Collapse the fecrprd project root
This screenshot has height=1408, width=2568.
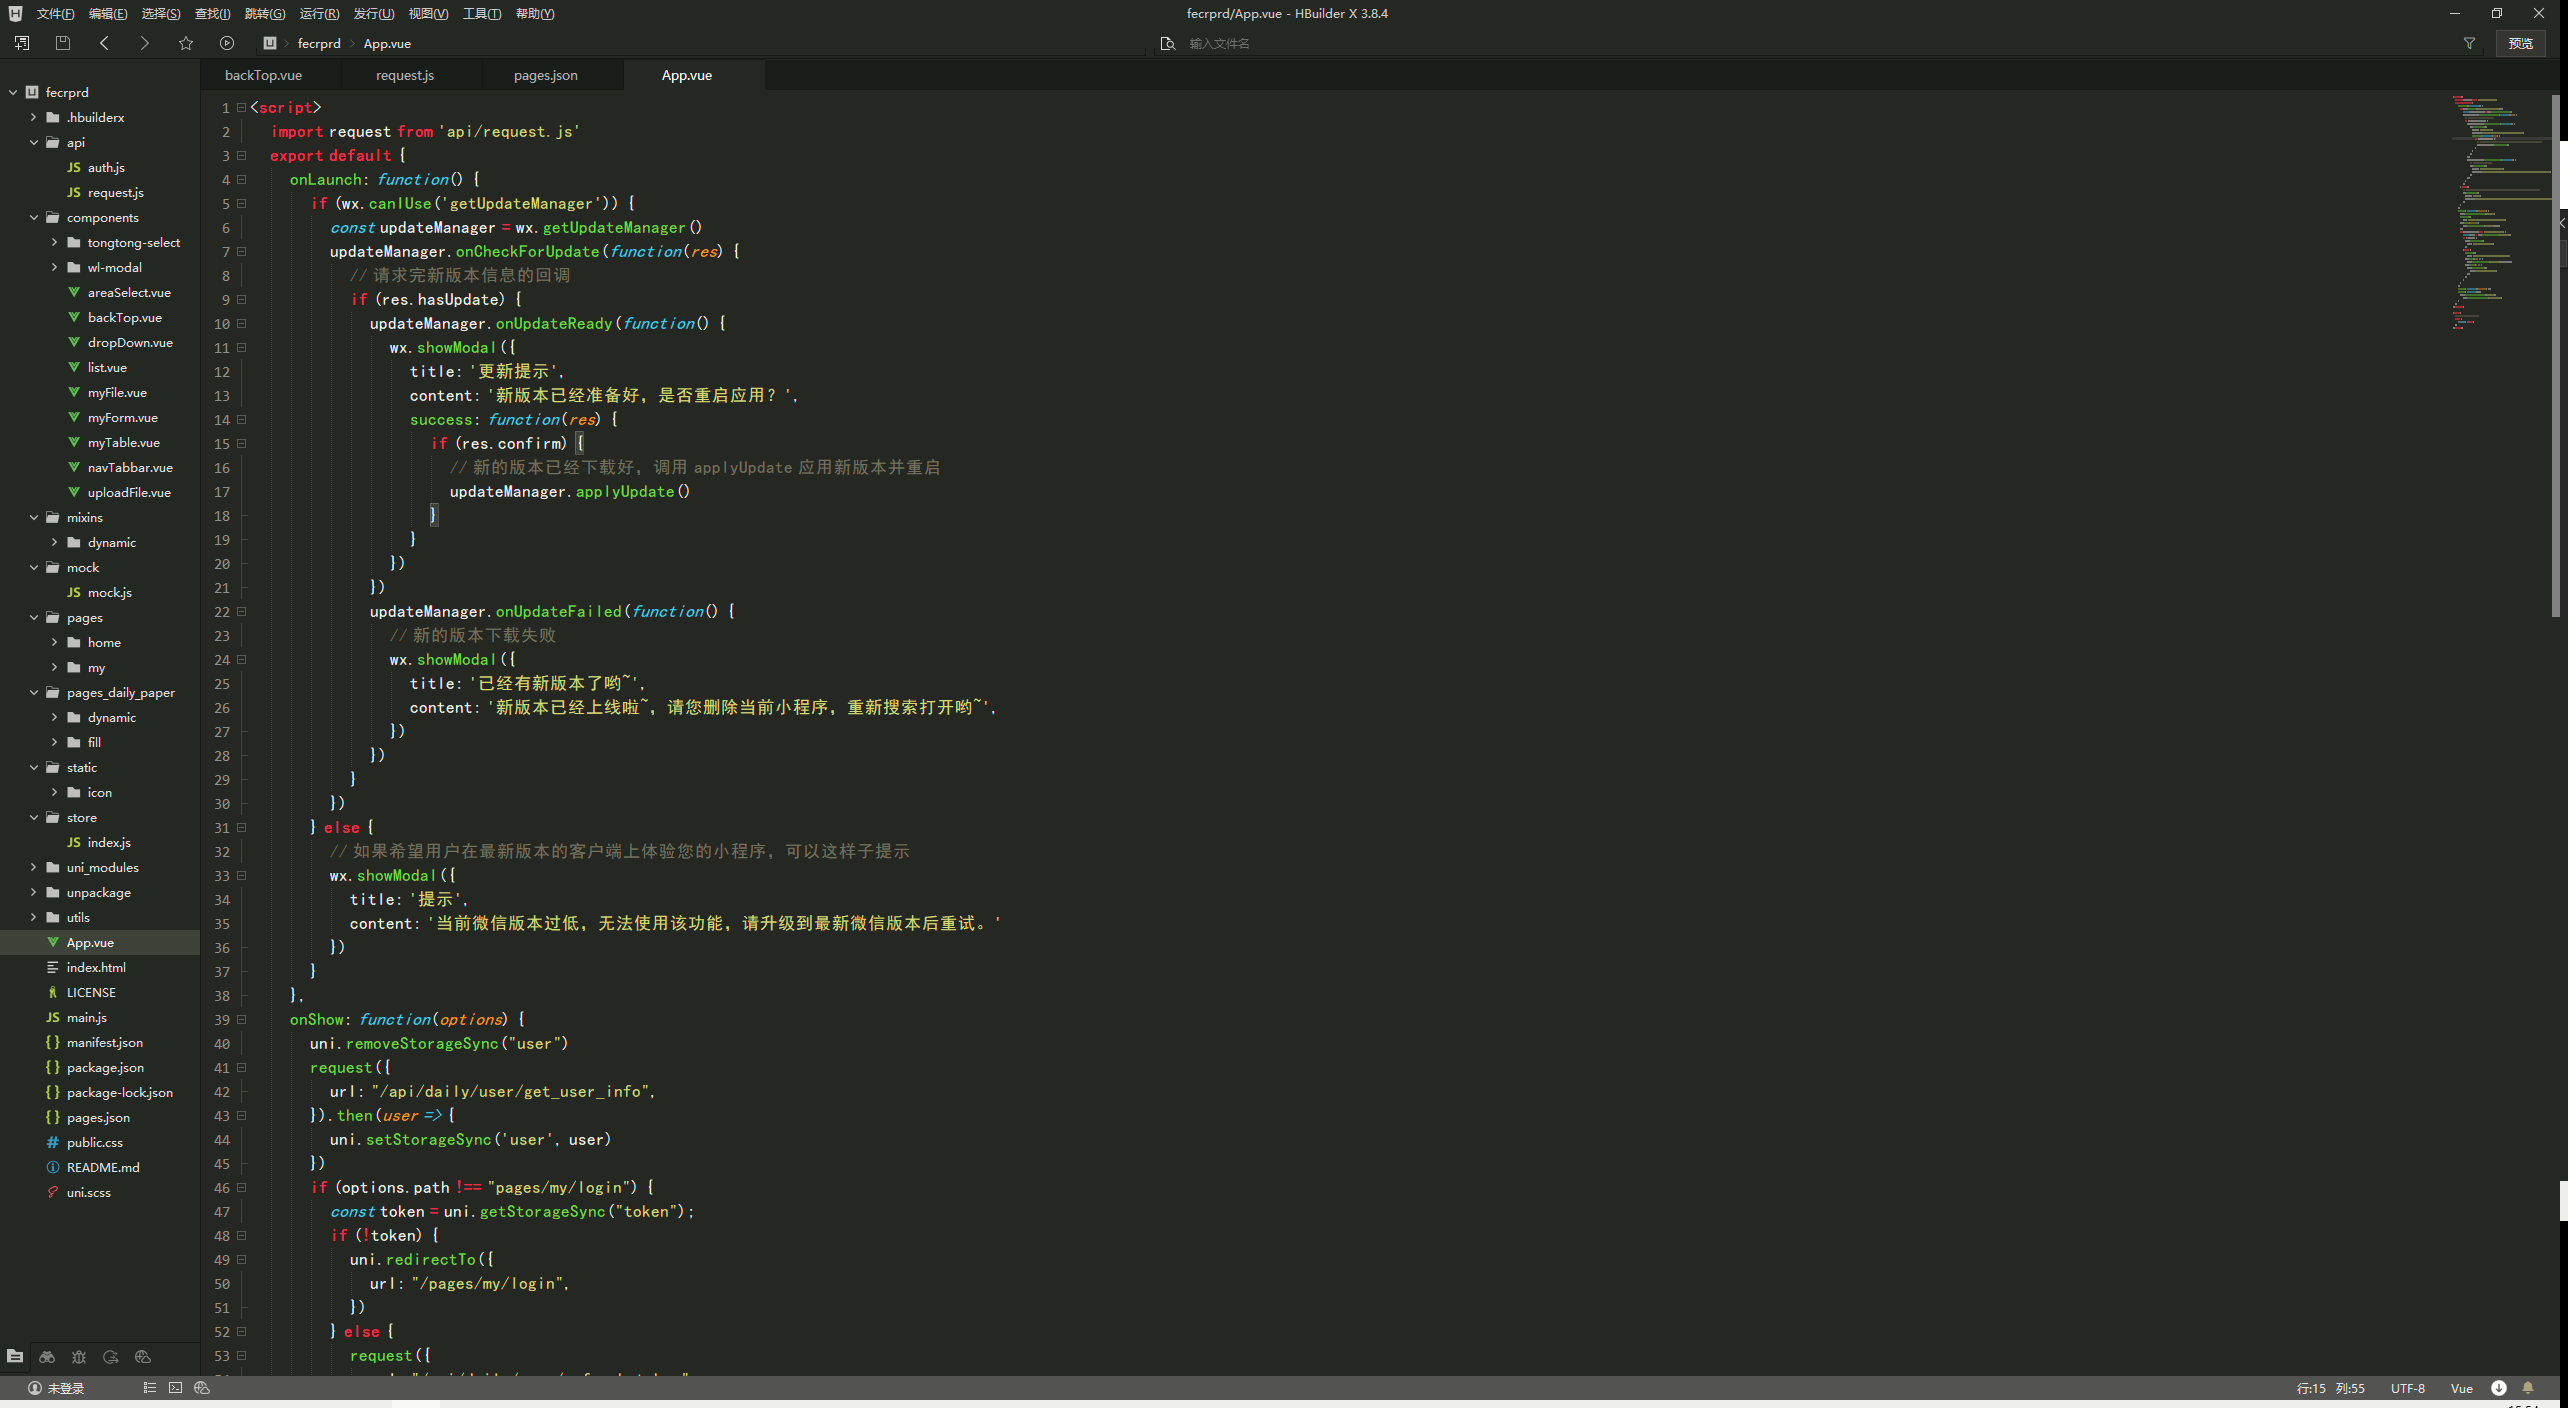[x=13, y=92]
